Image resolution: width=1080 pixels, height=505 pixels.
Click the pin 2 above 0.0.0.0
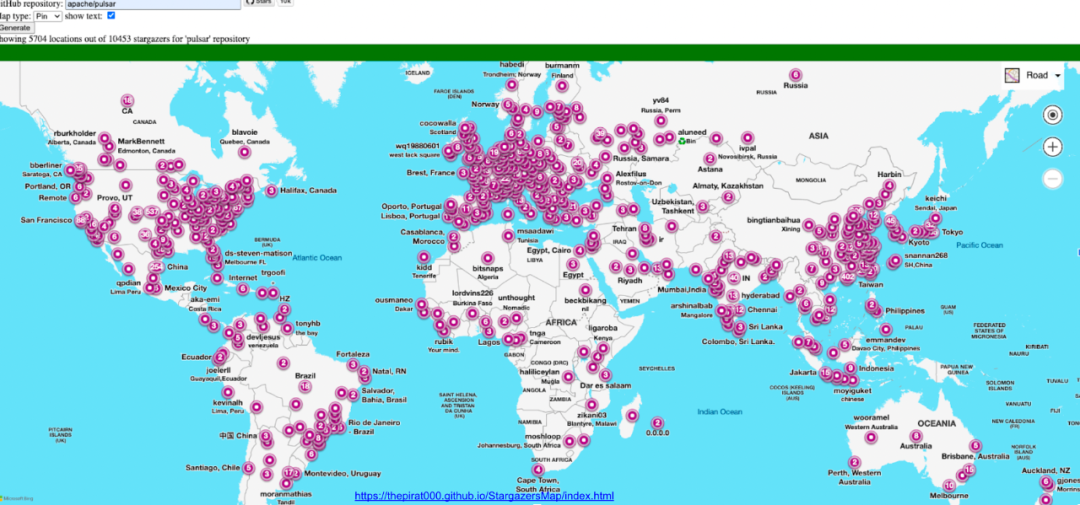[657, 422]
